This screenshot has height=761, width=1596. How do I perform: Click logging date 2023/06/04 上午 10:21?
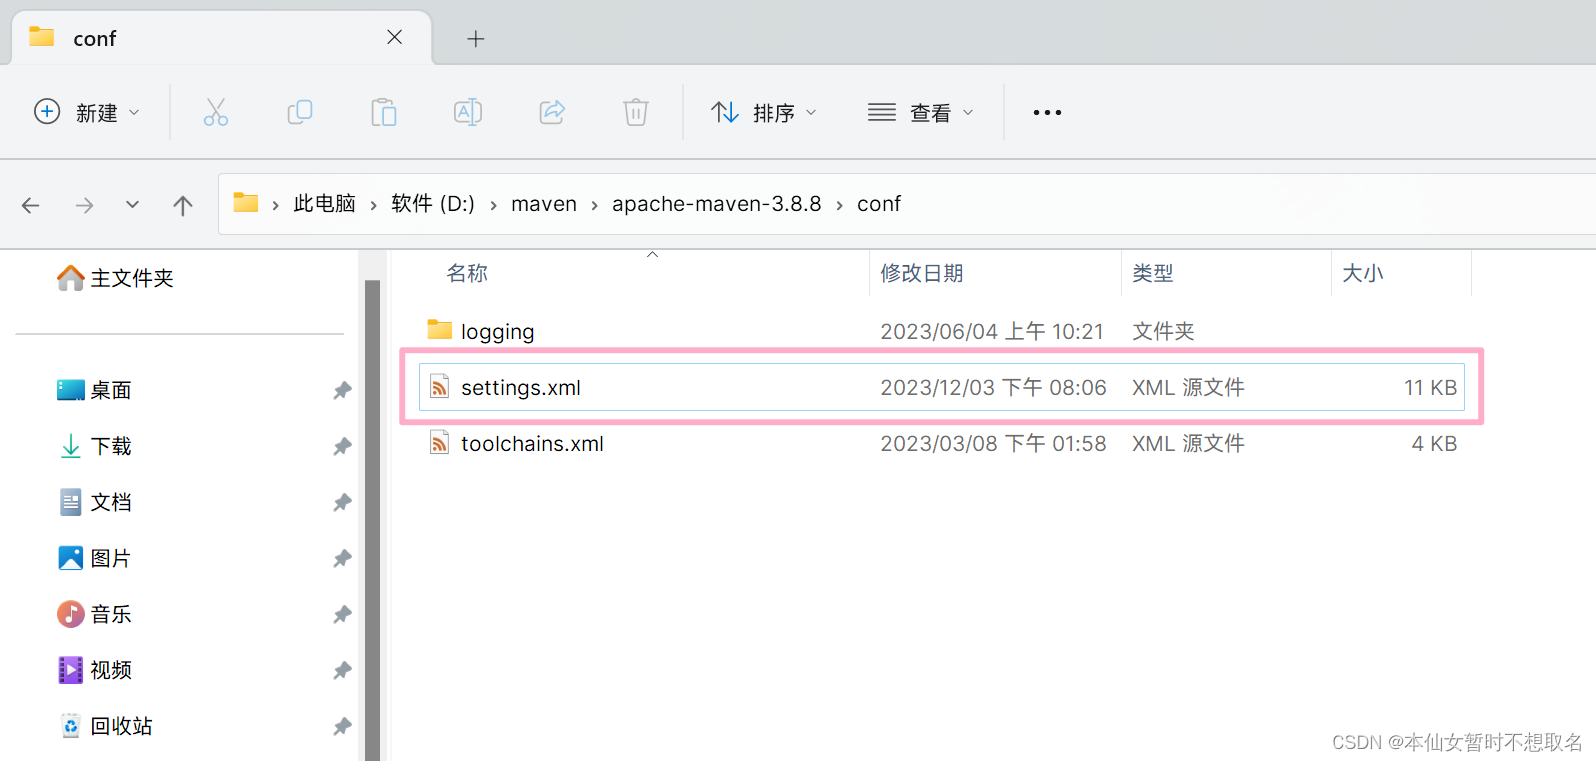(x=992, y=332)
